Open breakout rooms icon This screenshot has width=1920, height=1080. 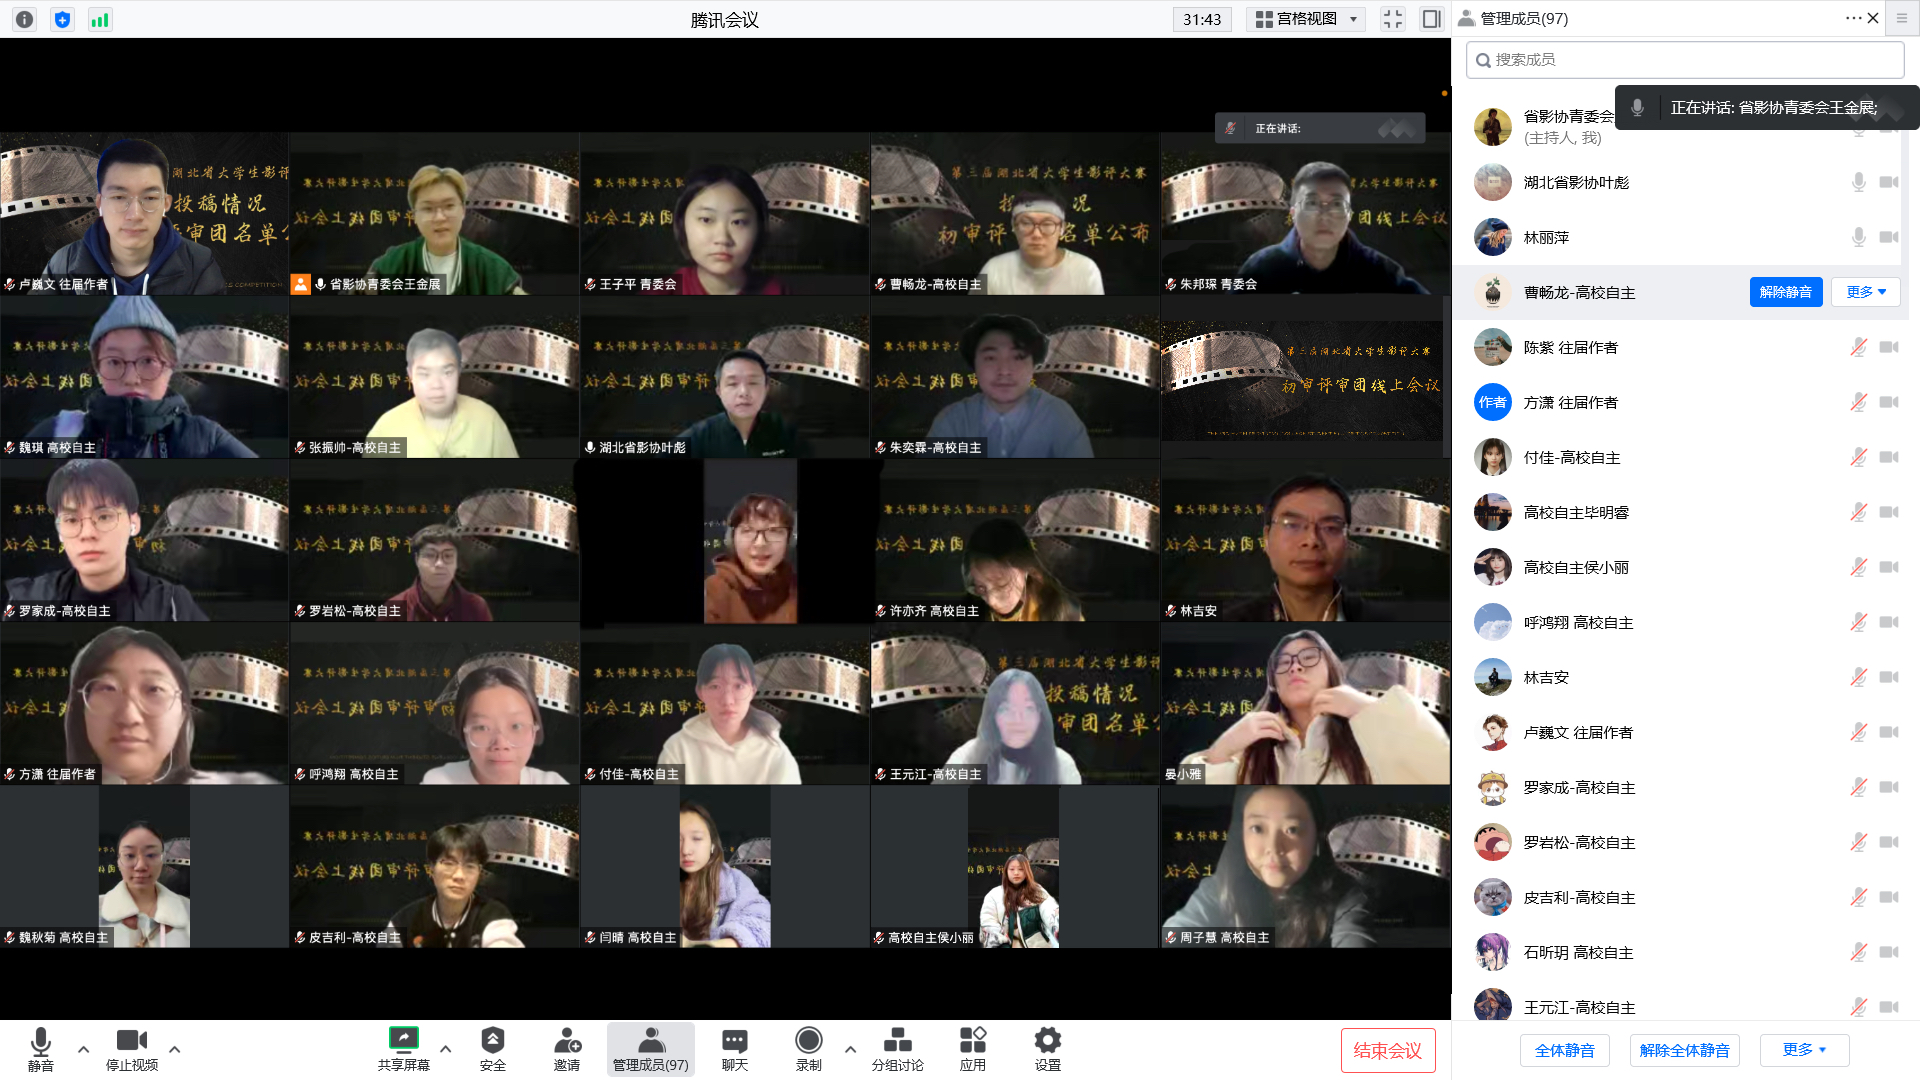[897, 1041]
